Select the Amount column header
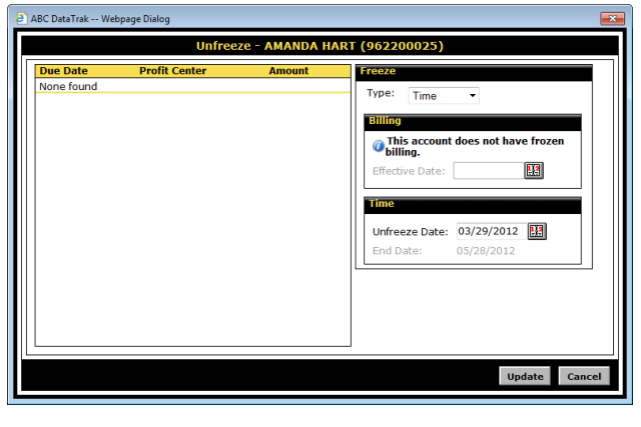 pos(288,71)
